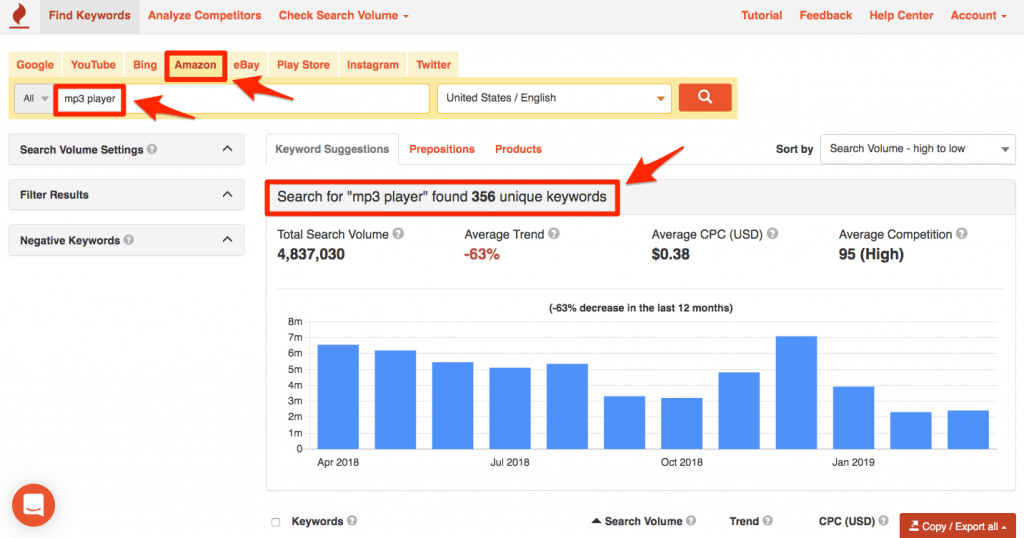Viewport: 1024px width, 538px height.
Task: Open the Keyword Suggestions tab
Action: coord(332,149)
